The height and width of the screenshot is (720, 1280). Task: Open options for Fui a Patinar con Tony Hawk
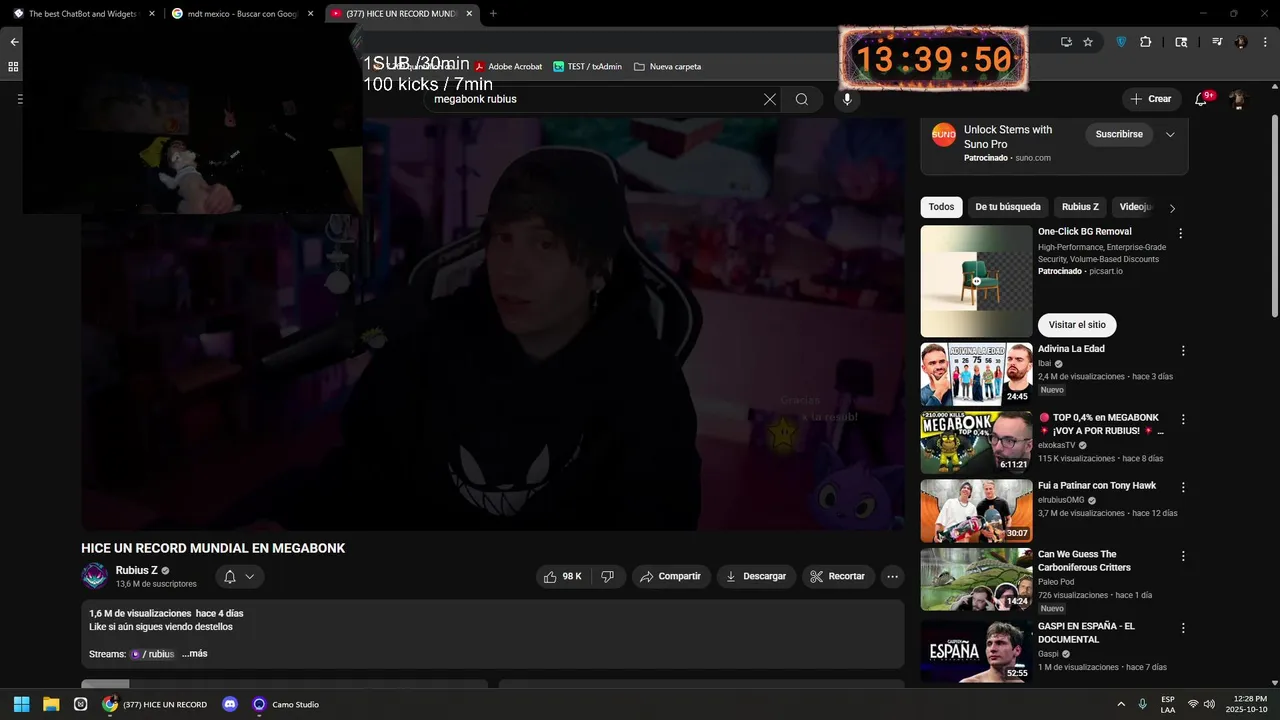(x=1183, y=488)
